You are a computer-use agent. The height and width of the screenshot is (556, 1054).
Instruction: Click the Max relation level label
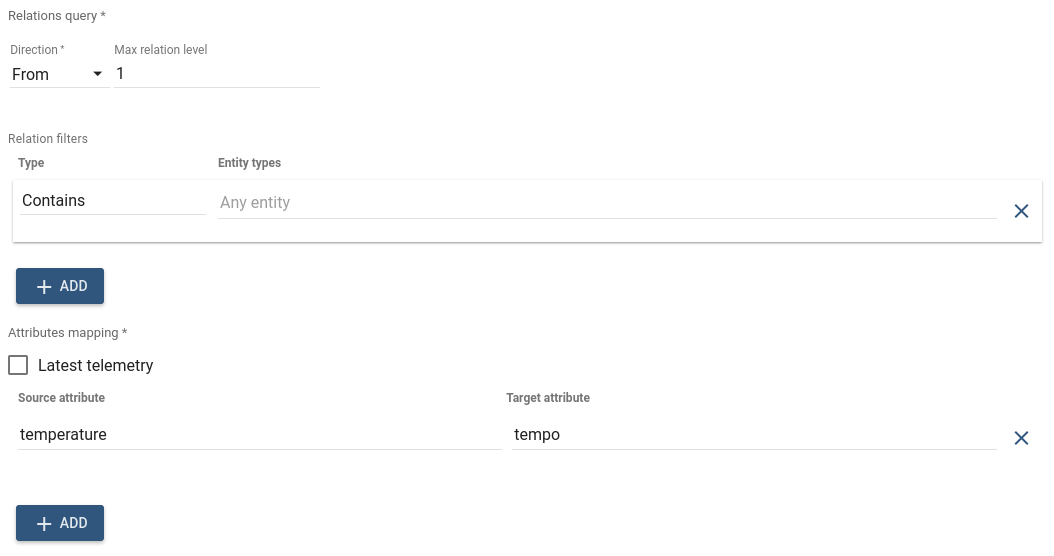click(161, 50)
